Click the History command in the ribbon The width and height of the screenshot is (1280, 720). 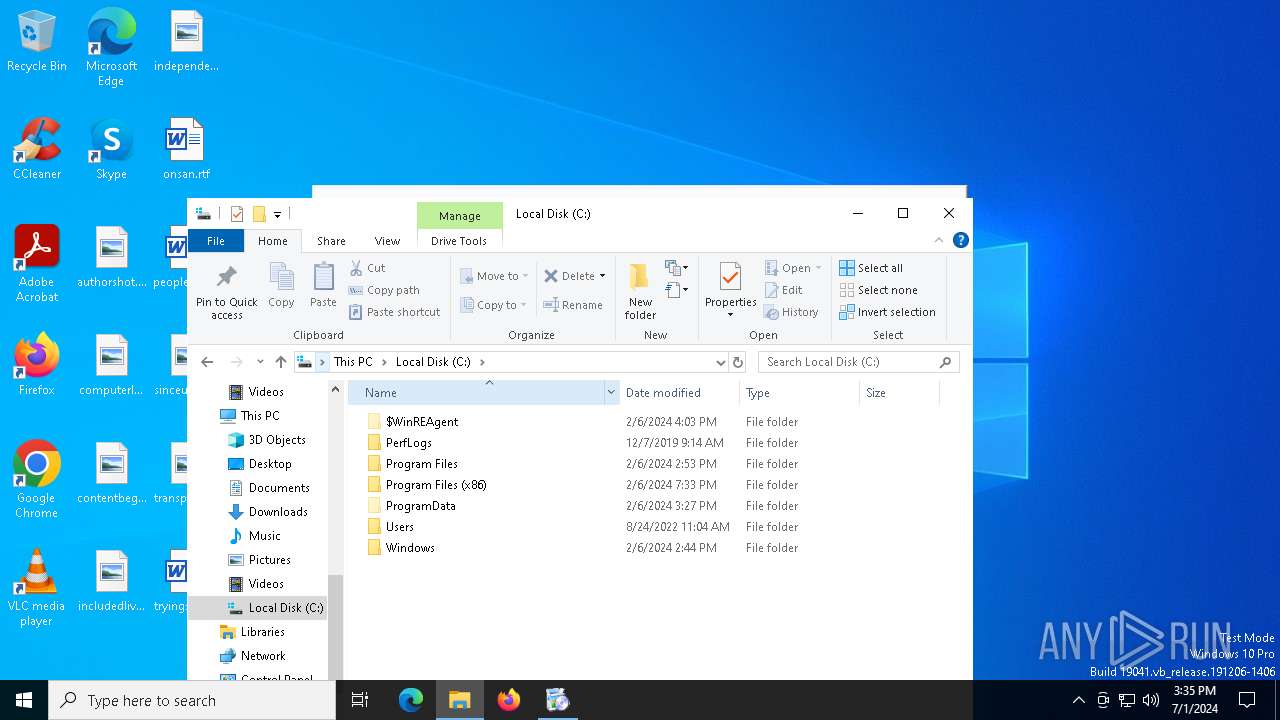791,312
